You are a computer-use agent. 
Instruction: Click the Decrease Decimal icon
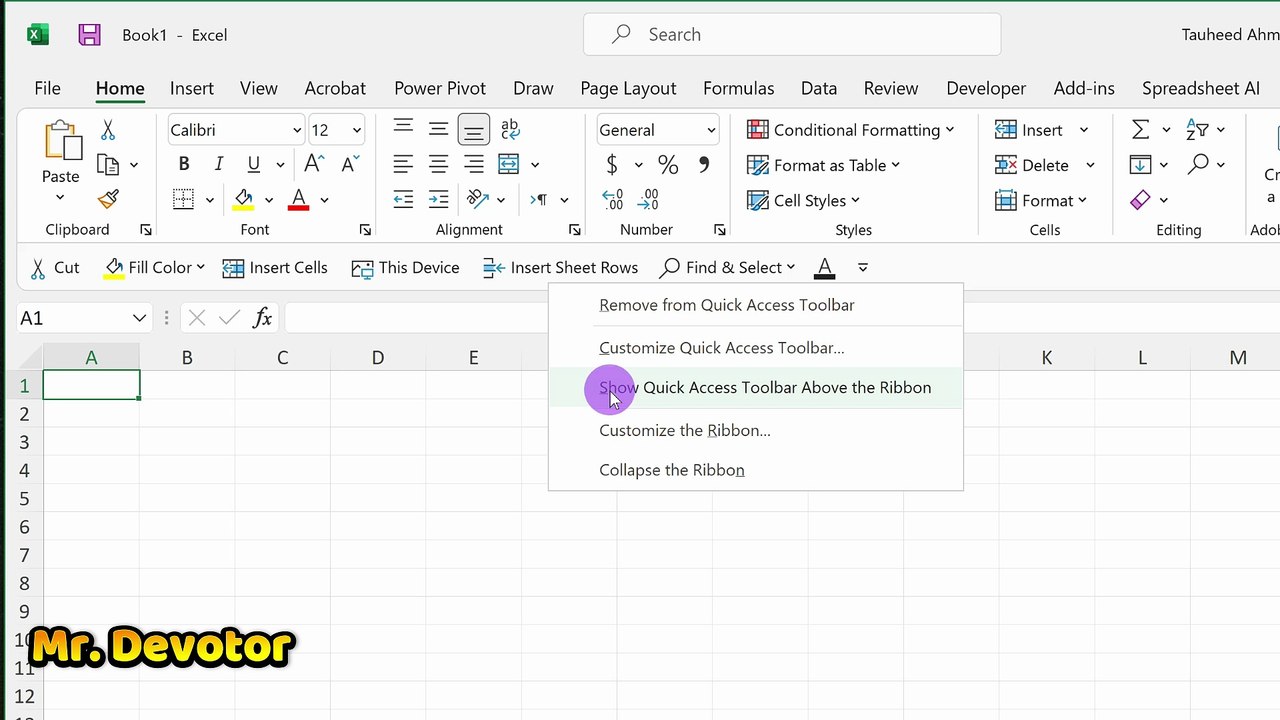click(648, 200)
